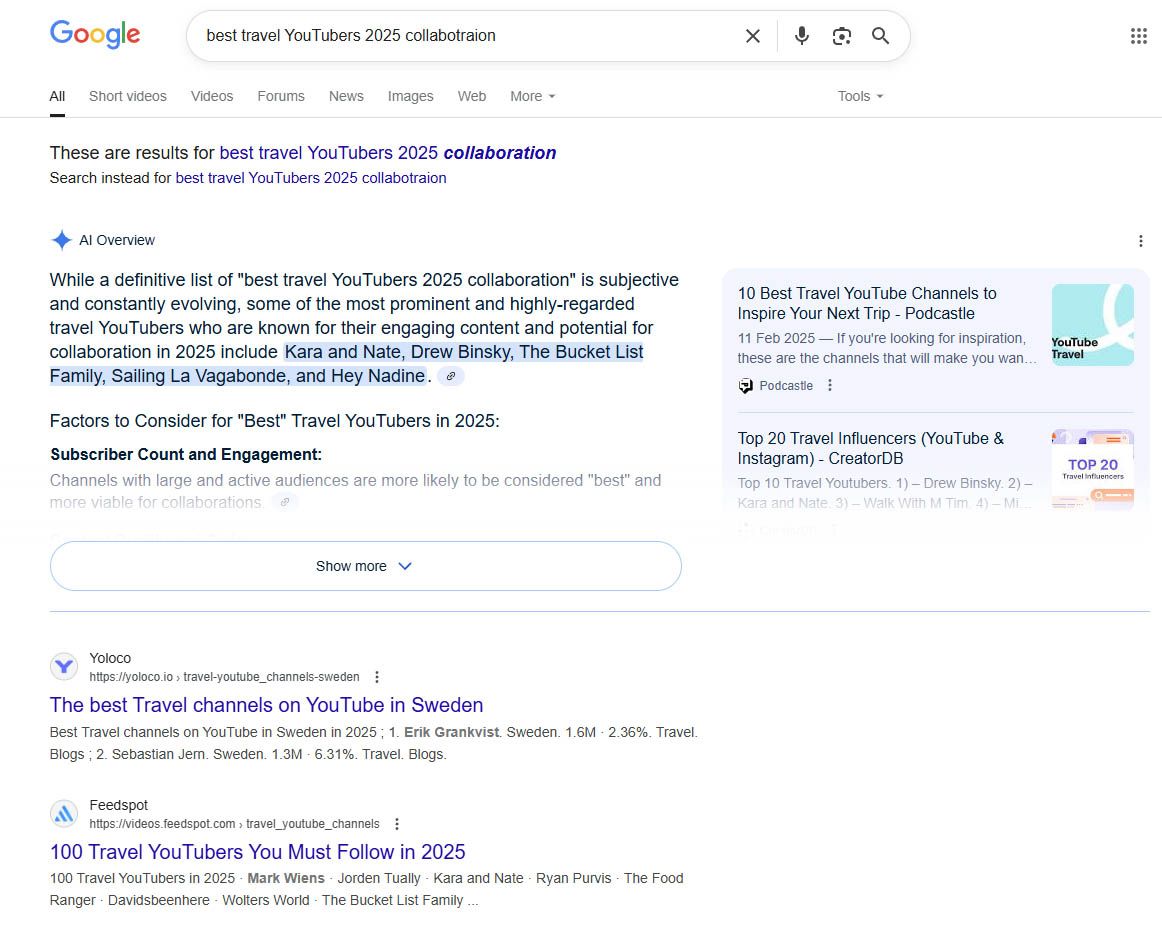This screenshot has width=1162, height=925.
Task: Select the All tab
Action: point(57,96)
